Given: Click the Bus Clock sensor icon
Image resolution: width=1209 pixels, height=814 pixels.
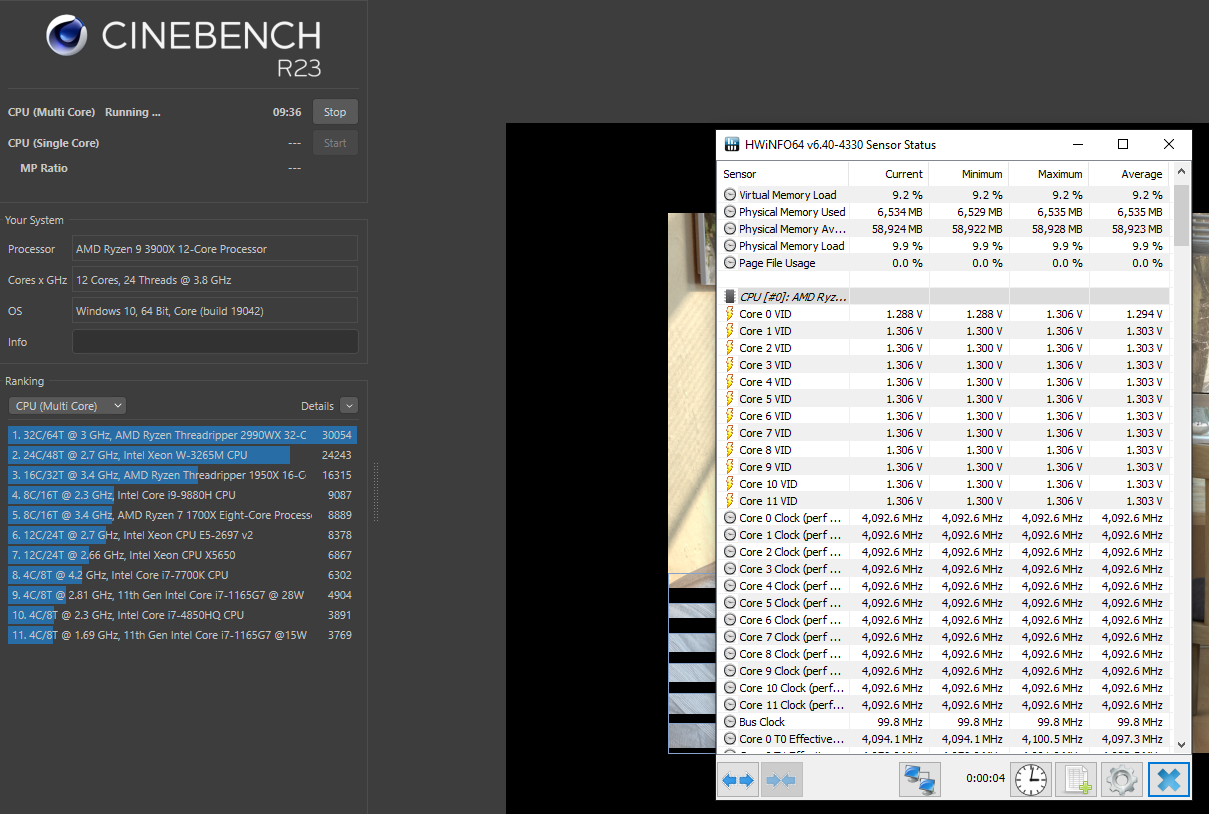Looking at the screenshot, I should 730,722.
